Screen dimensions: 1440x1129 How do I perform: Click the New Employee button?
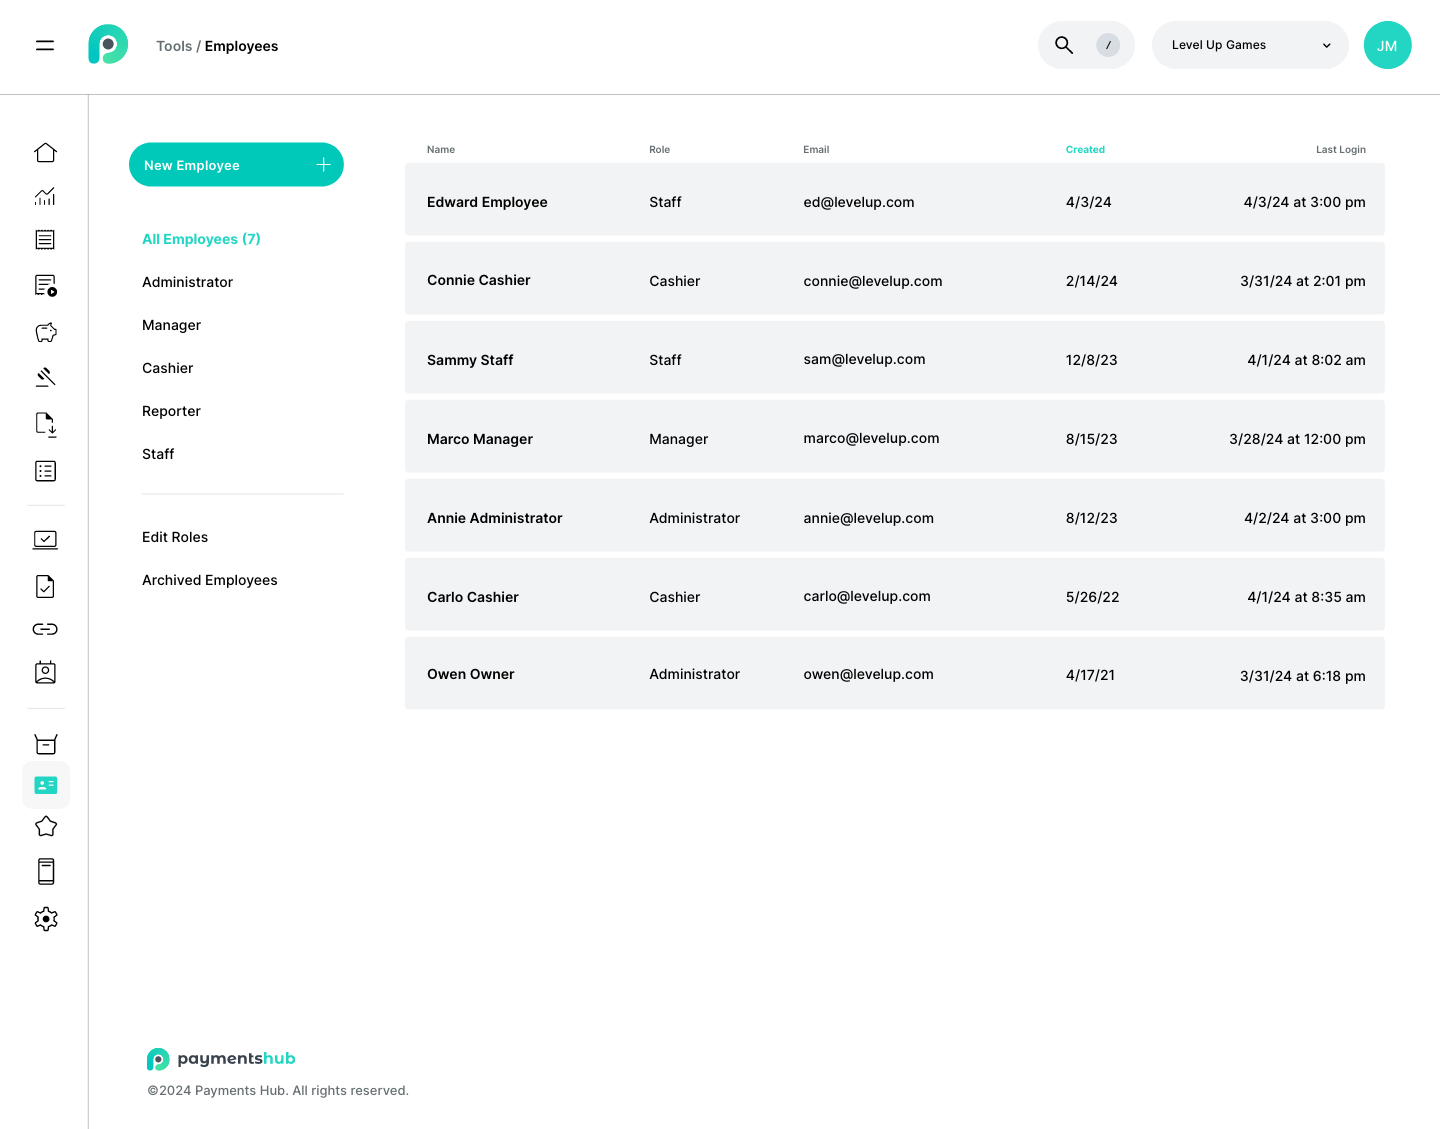pos(236,164)
